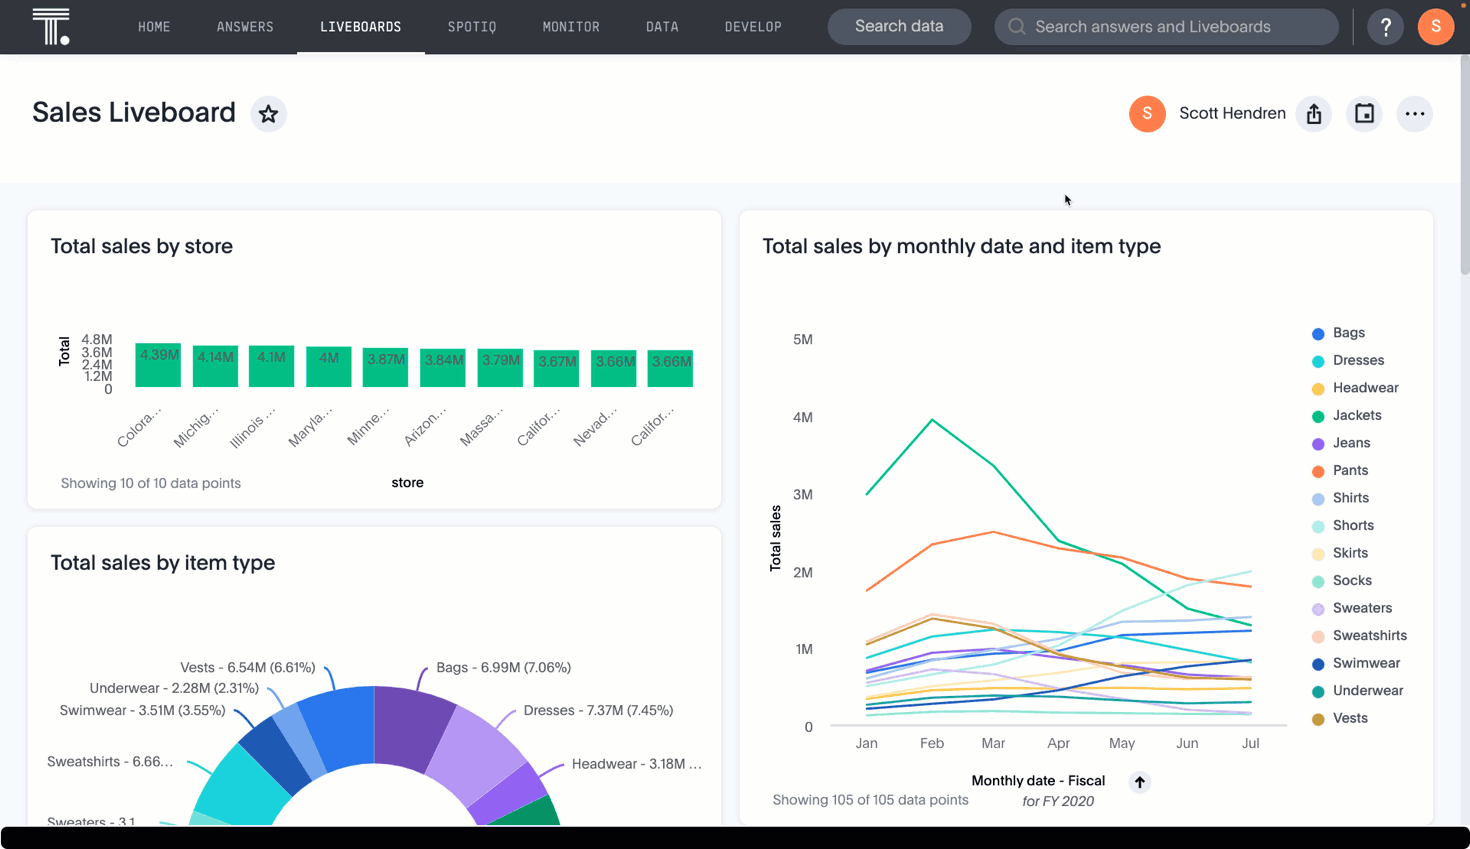Toggle the Pants legend series

(x=1349, y=471)
